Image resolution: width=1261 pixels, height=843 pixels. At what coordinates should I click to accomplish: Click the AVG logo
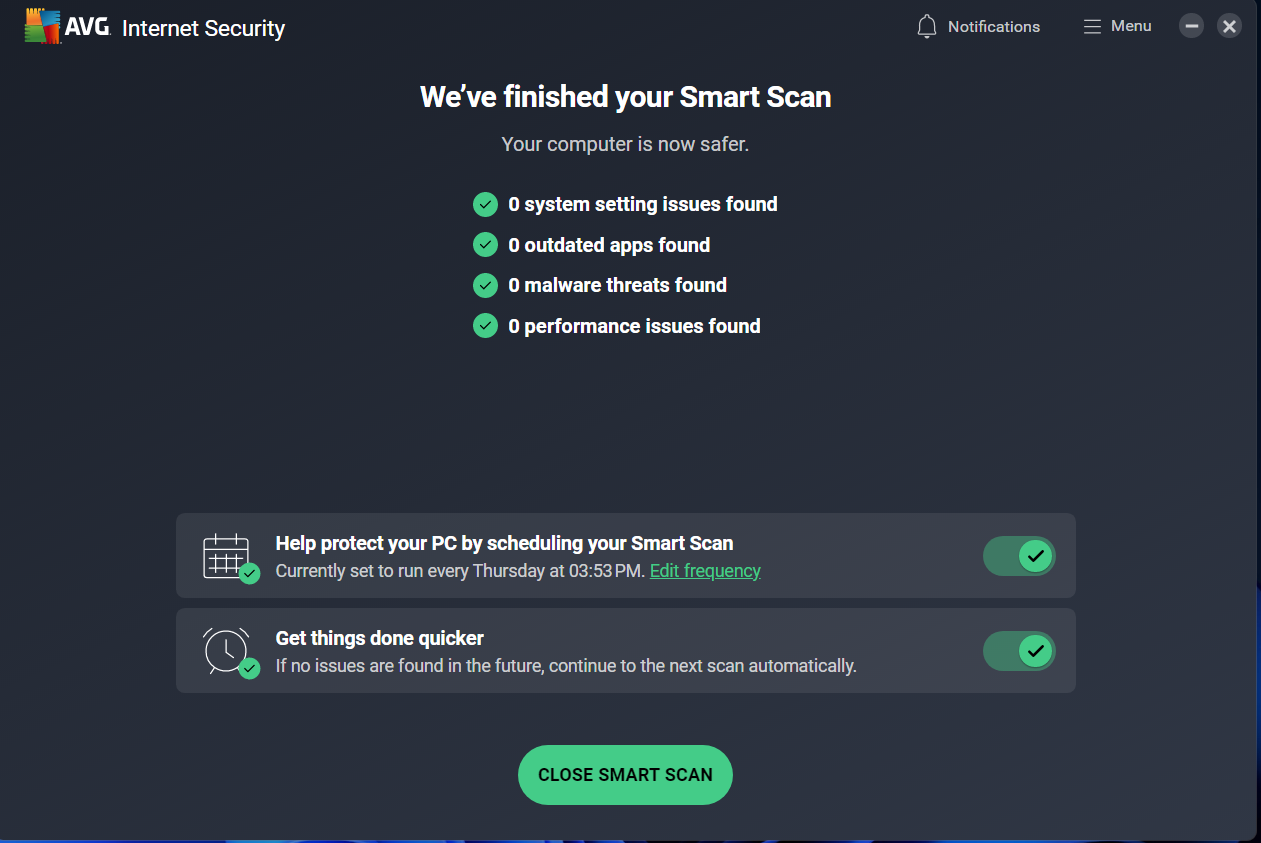(x=67, y=26)
